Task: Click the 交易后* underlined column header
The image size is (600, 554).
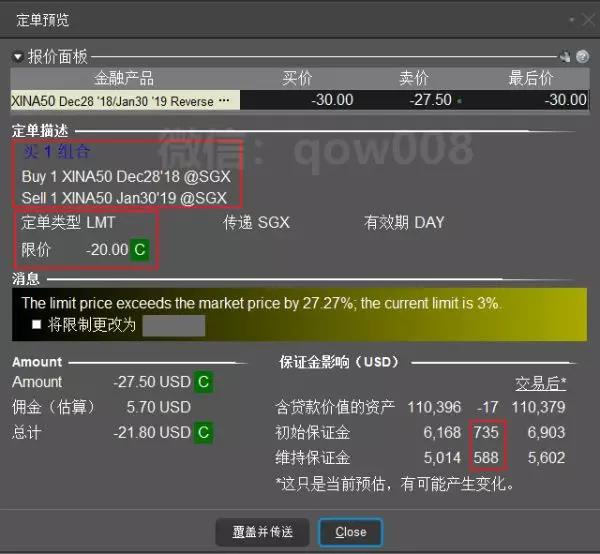Action: [x=540, y=383]
